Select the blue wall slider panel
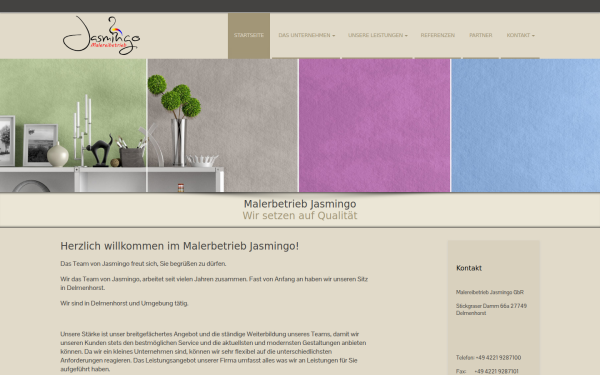The height and width of the screenshot is (375, 600). (x=526, y=125)
